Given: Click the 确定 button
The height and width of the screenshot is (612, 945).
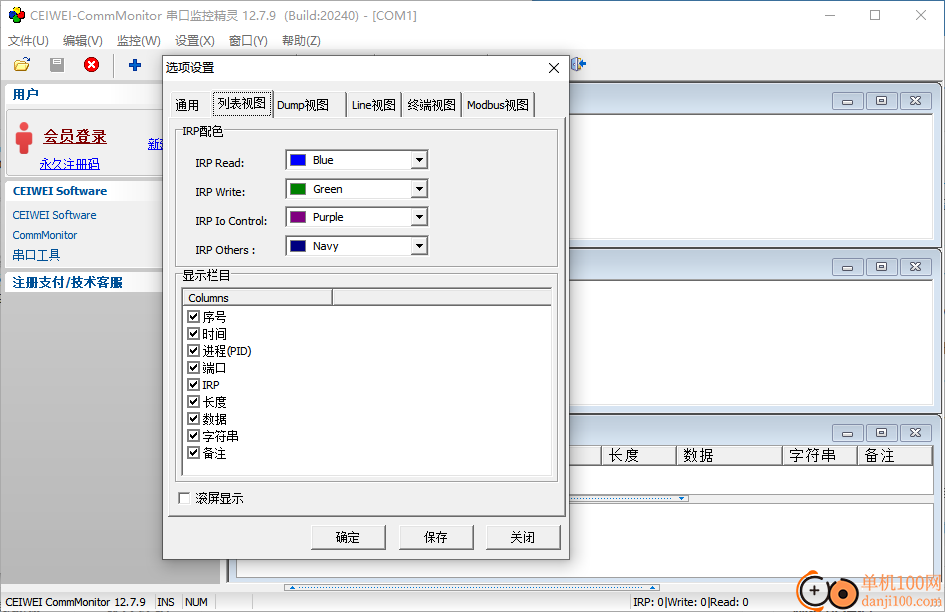Looking at the screenshot, I should click(348, 537).
